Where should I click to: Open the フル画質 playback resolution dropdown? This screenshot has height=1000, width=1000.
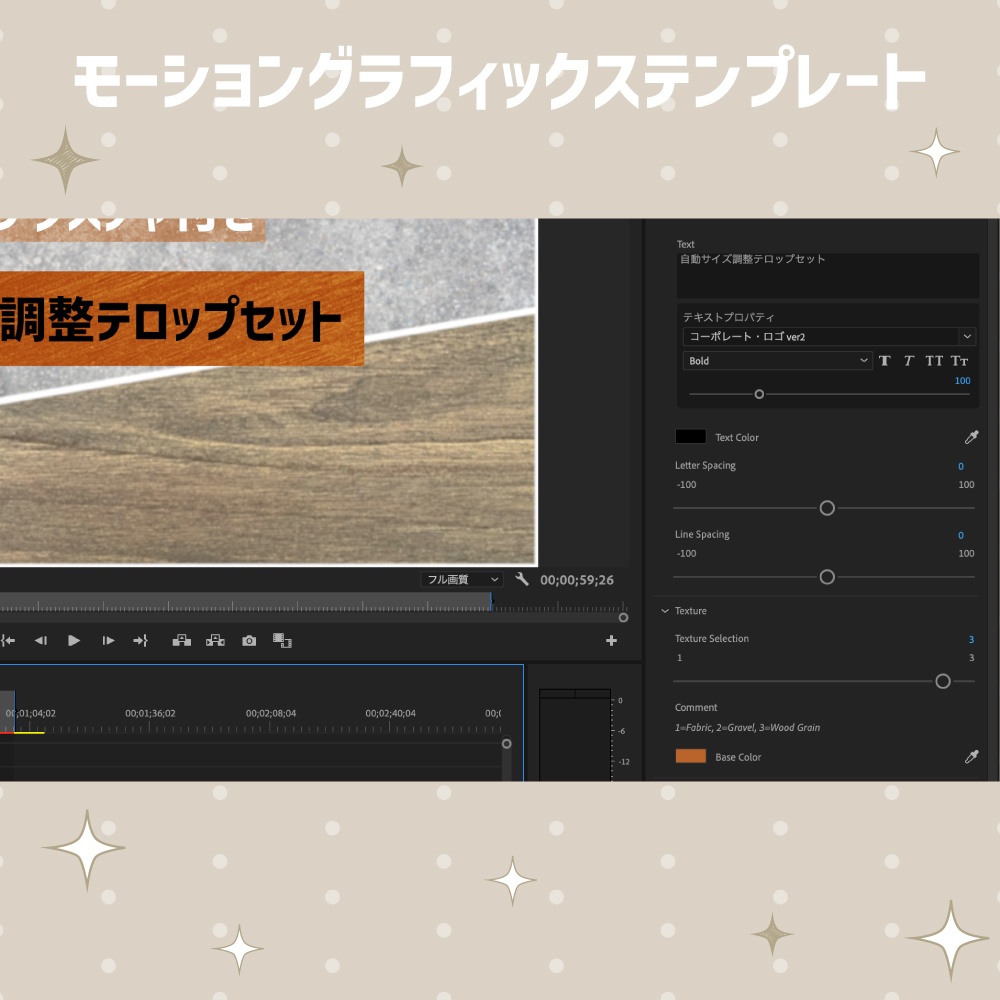coord(461,579)
